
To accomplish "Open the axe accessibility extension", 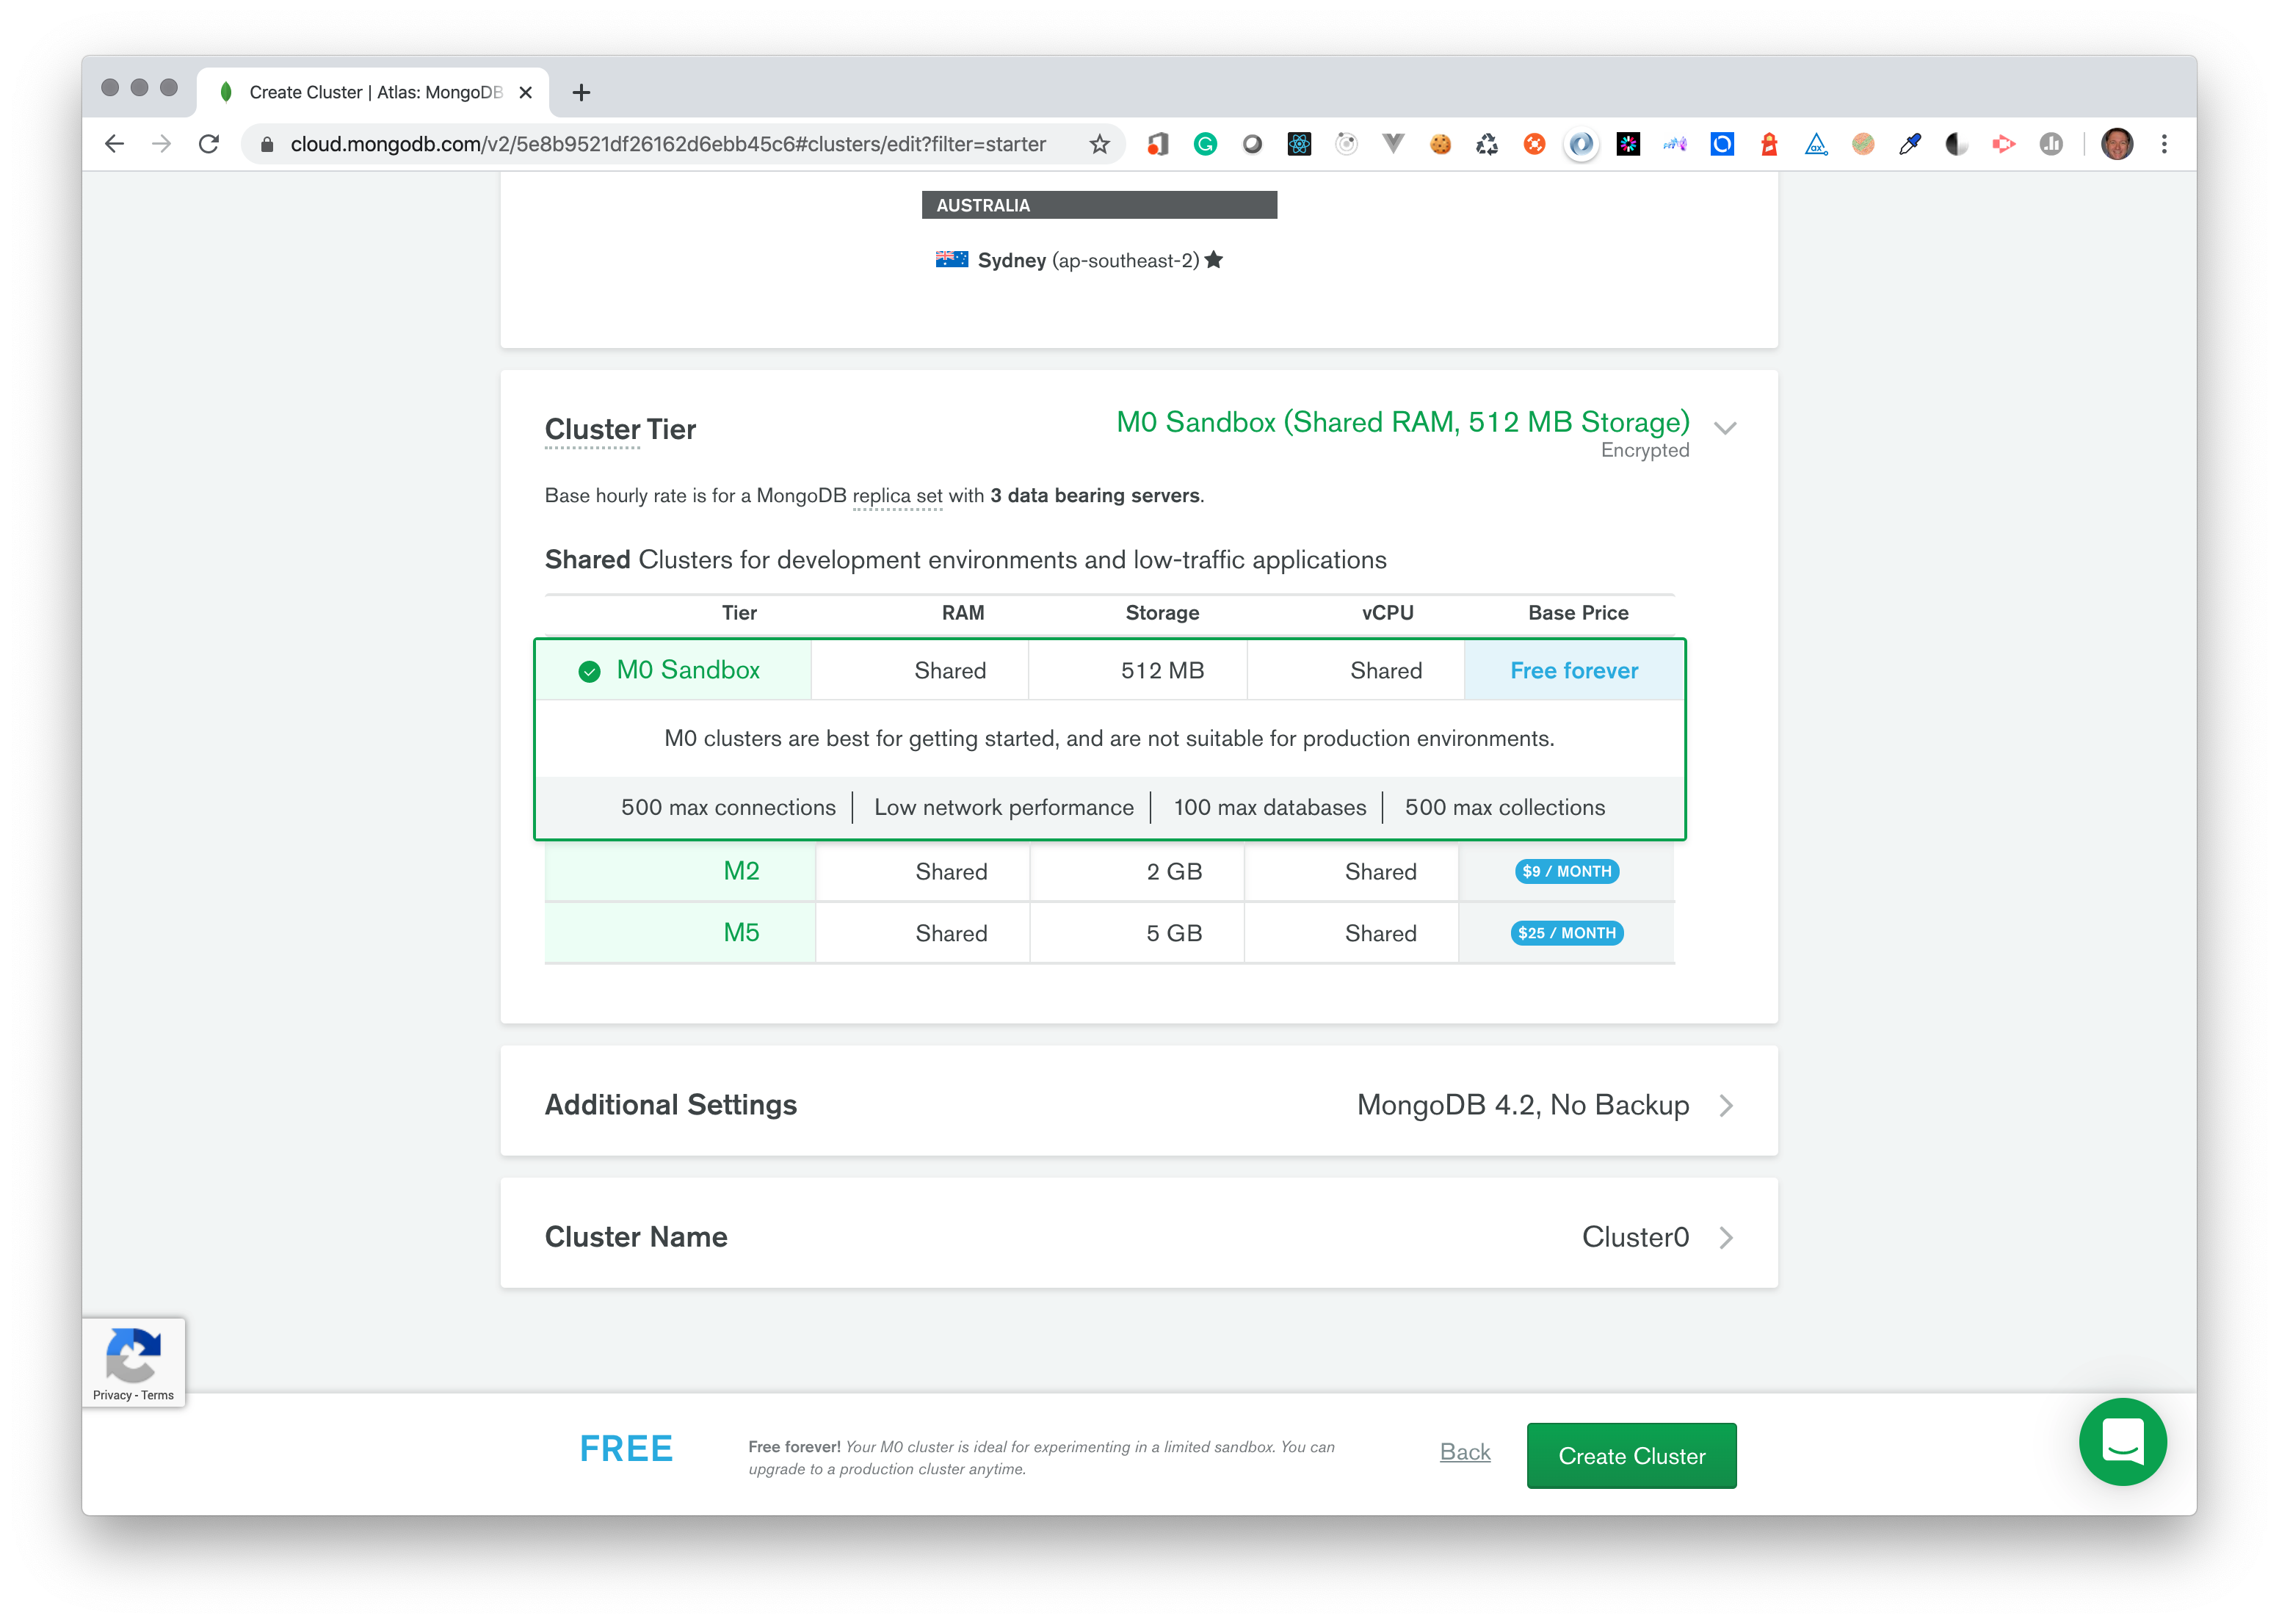I will [x=1816, y=144].
